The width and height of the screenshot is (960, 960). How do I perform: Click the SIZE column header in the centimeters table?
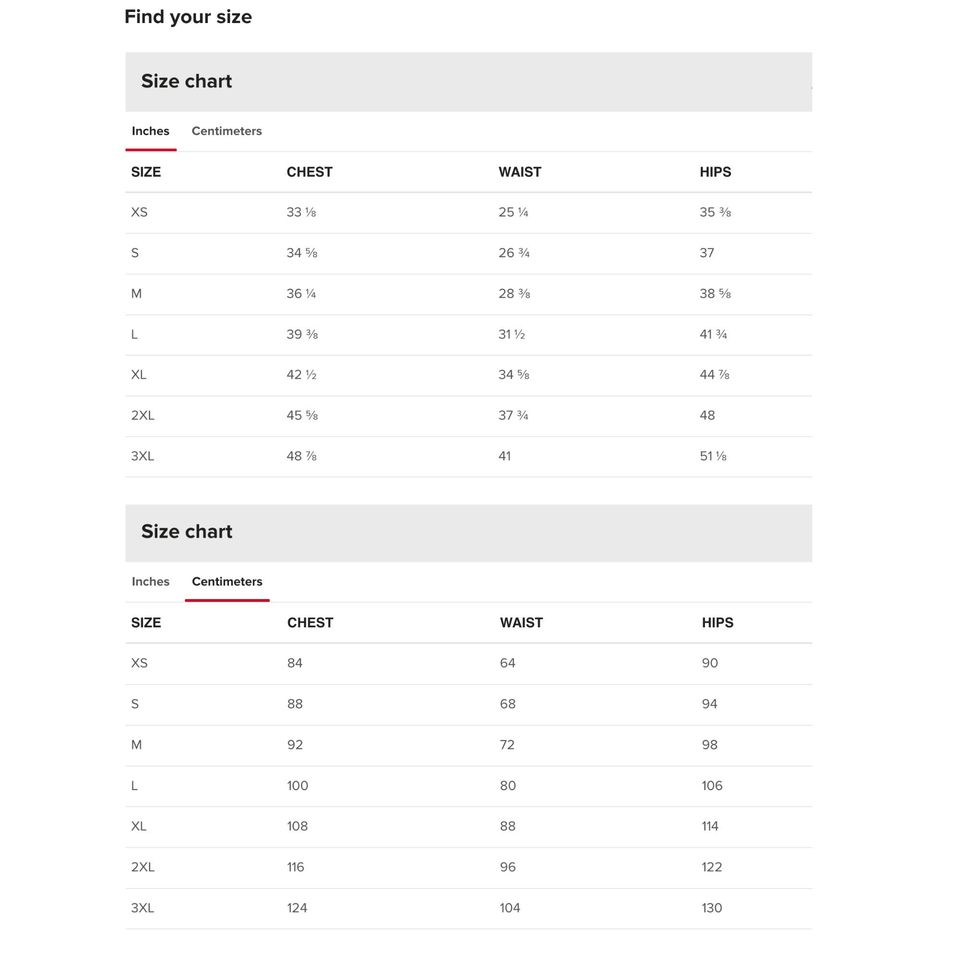tap(146, 623)
